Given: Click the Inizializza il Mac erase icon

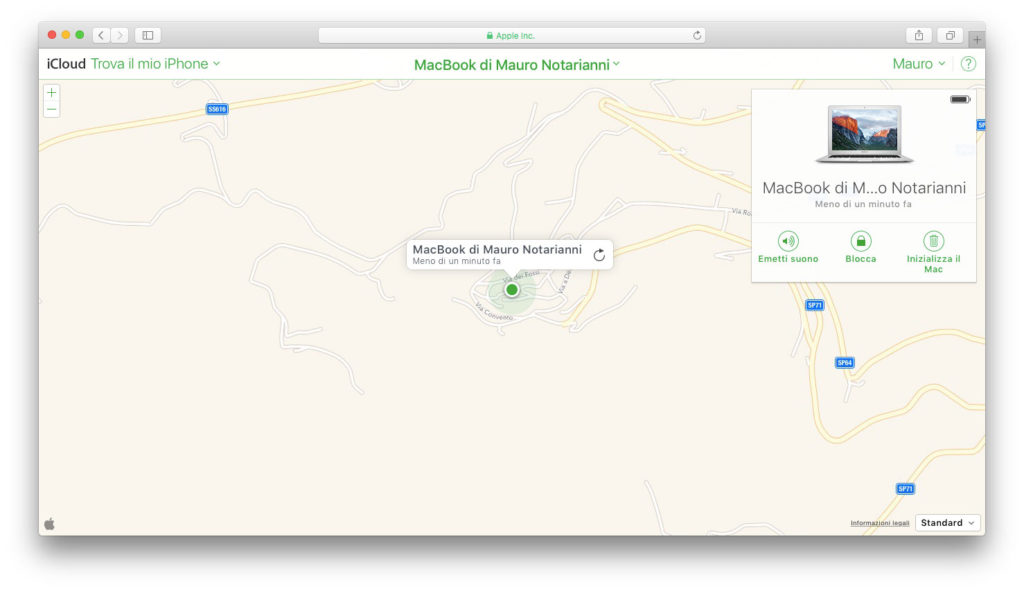Looking at the screenshot, I should pyautogui.click(x=932, y=241).
